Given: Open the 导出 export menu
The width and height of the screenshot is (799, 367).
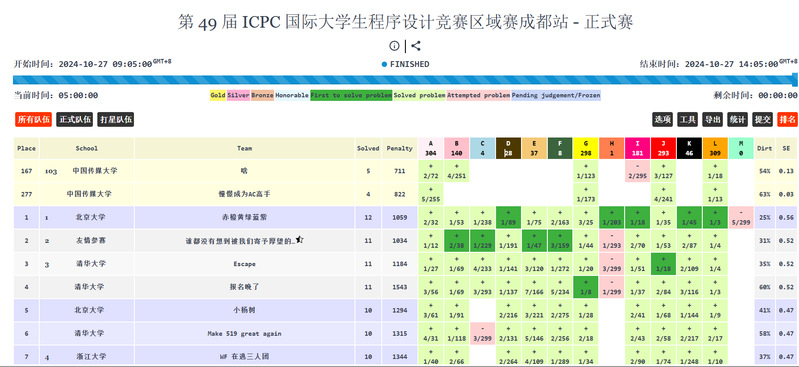Looking at the screenshot, I should tap(712, 120).
